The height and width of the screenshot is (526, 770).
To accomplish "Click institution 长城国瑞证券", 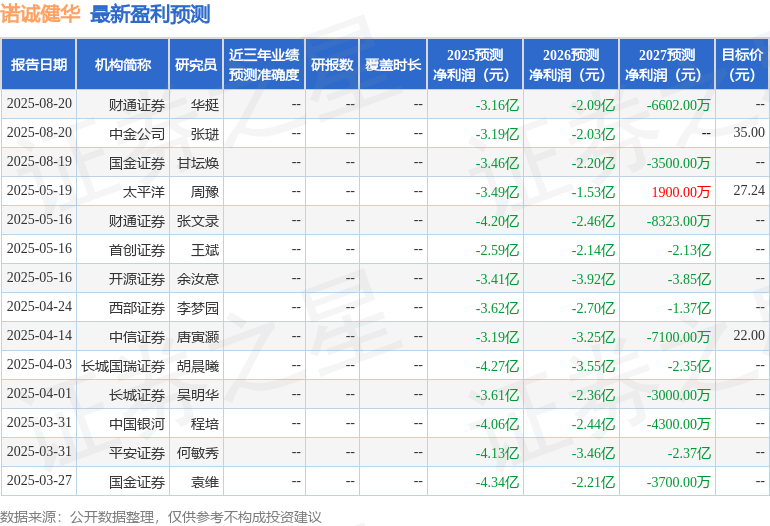I will pos(123,366).
